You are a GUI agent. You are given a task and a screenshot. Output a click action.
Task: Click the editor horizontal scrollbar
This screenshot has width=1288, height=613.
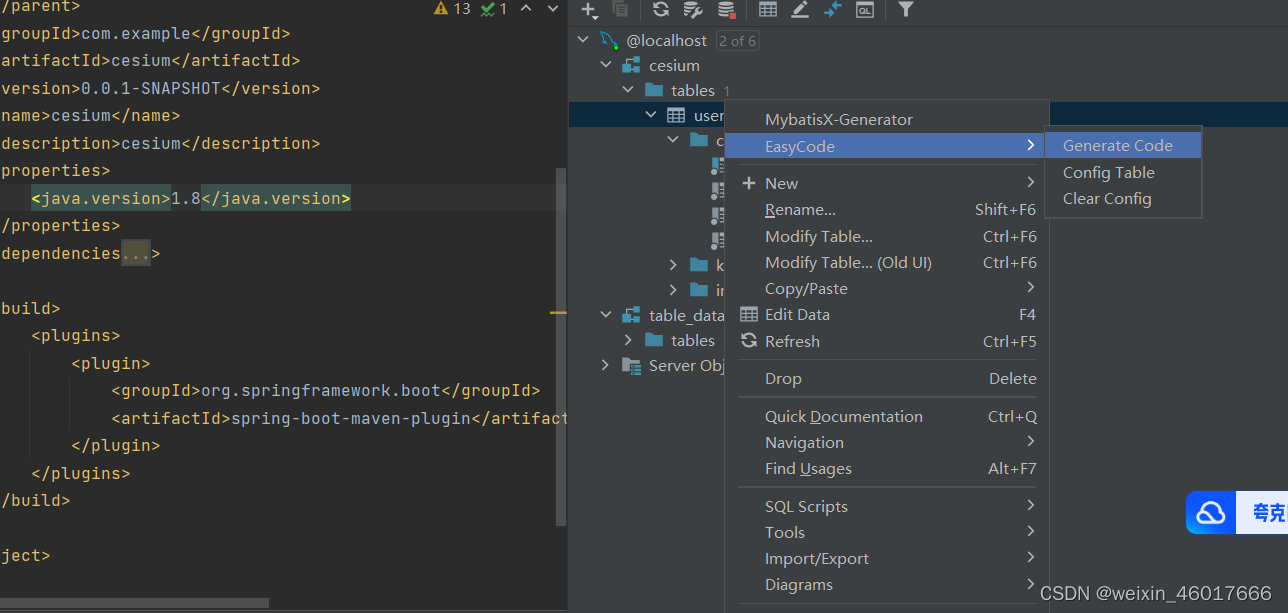[134, 603]
